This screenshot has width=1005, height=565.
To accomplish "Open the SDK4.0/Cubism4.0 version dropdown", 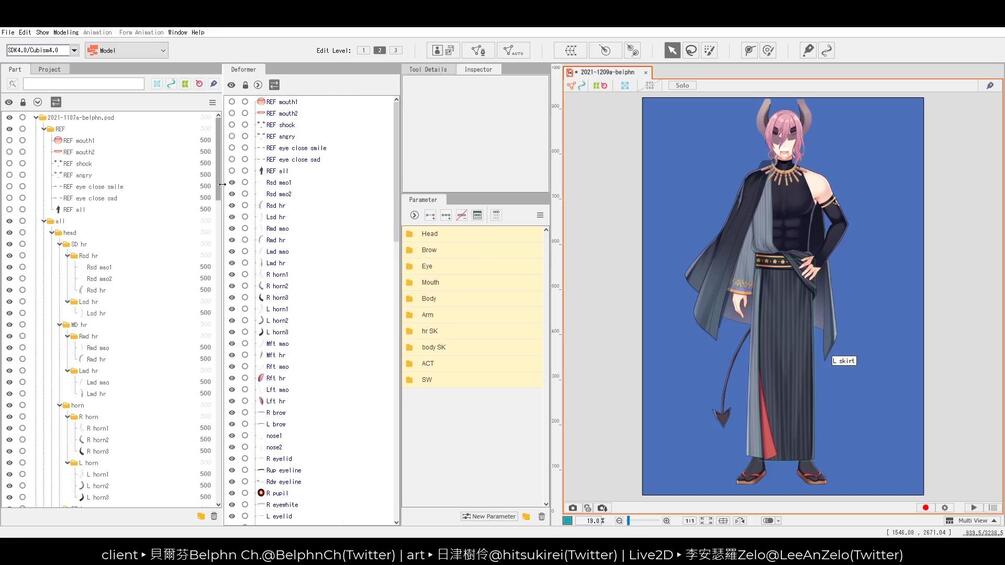I will click(x=74, y=50).
